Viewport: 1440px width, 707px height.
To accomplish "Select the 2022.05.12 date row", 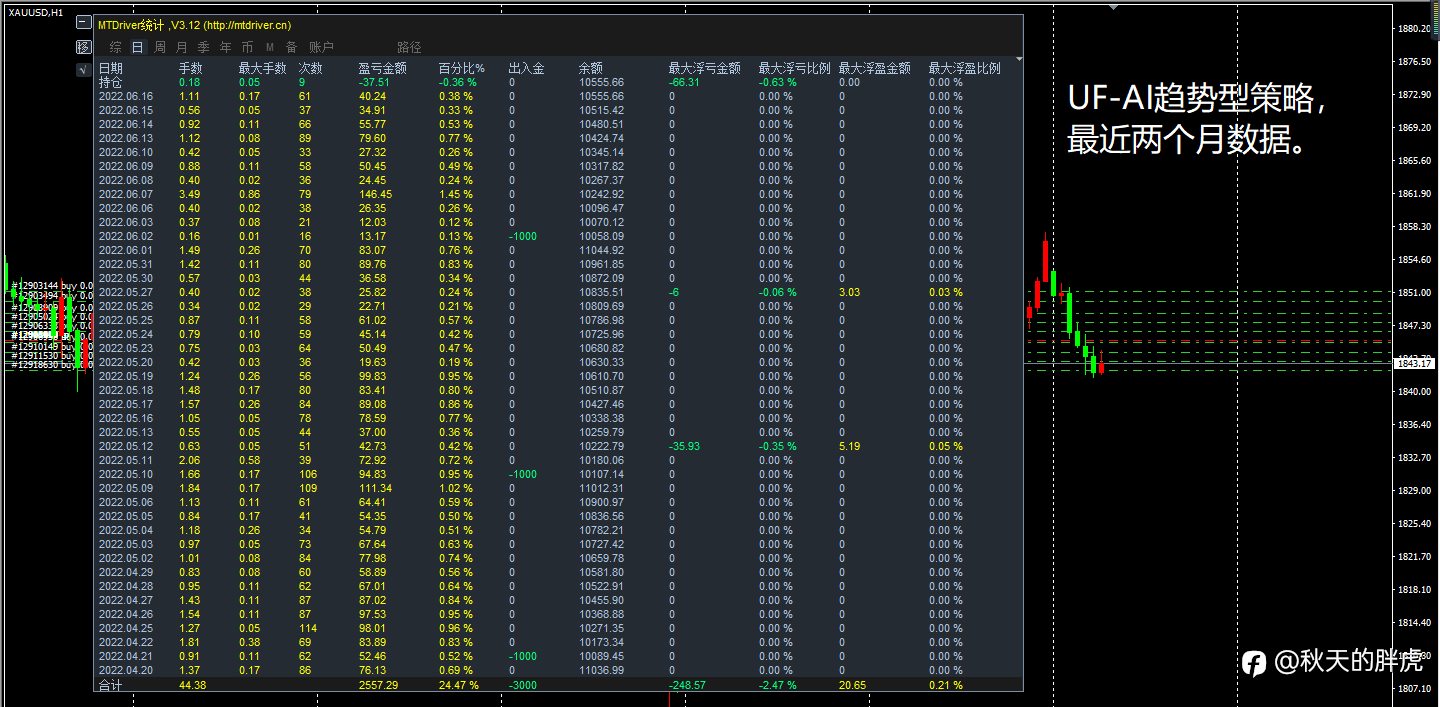I will (x=125, y=446).
